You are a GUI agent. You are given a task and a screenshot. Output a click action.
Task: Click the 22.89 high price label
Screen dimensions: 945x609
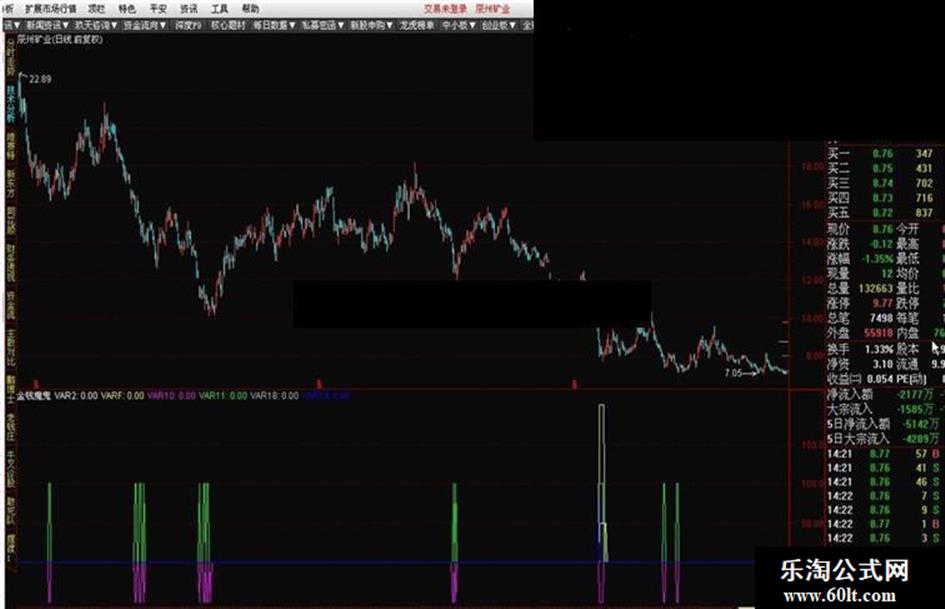click(x=40, y=79)
